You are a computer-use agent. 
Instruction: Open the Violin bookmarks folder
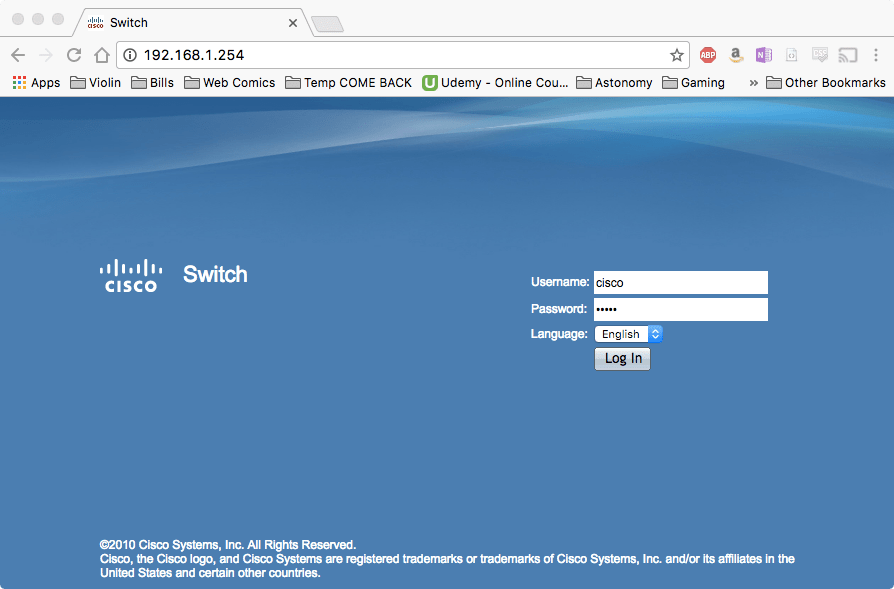pyautogui.click(x=95, y=83)
